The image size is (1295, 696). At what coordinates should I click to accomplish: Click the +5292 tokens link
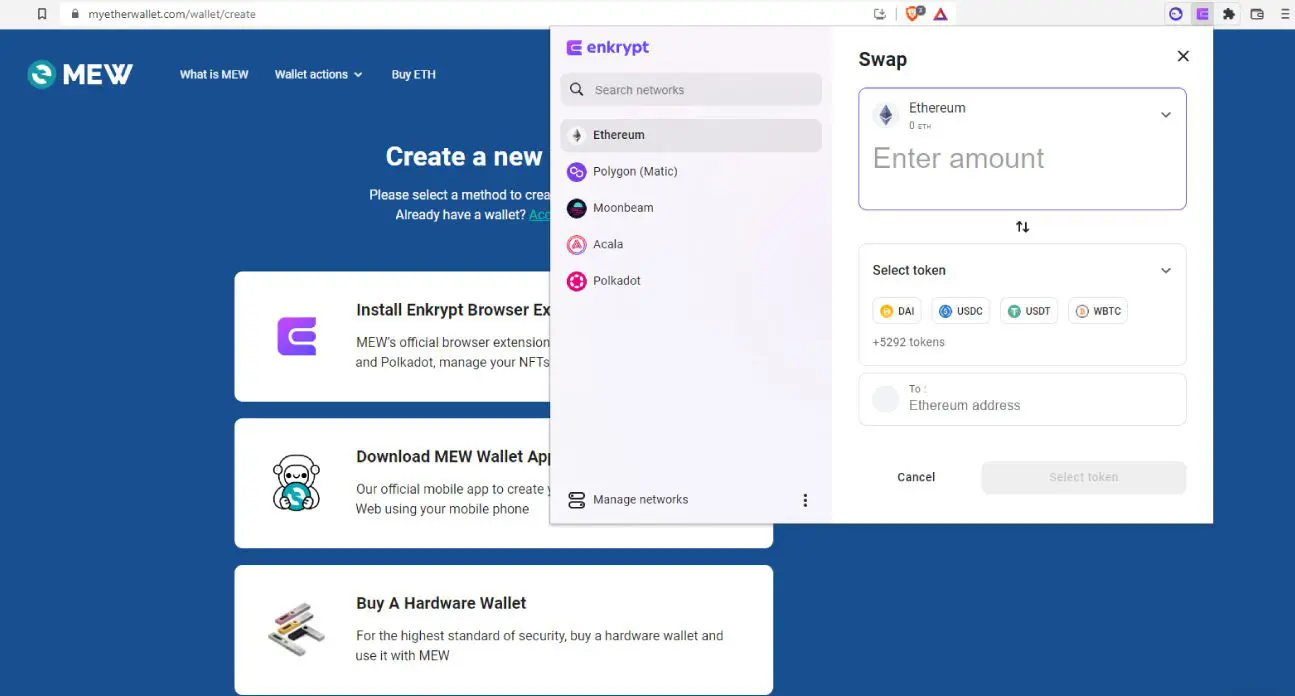pyautogui.click(x=908, y=342)
